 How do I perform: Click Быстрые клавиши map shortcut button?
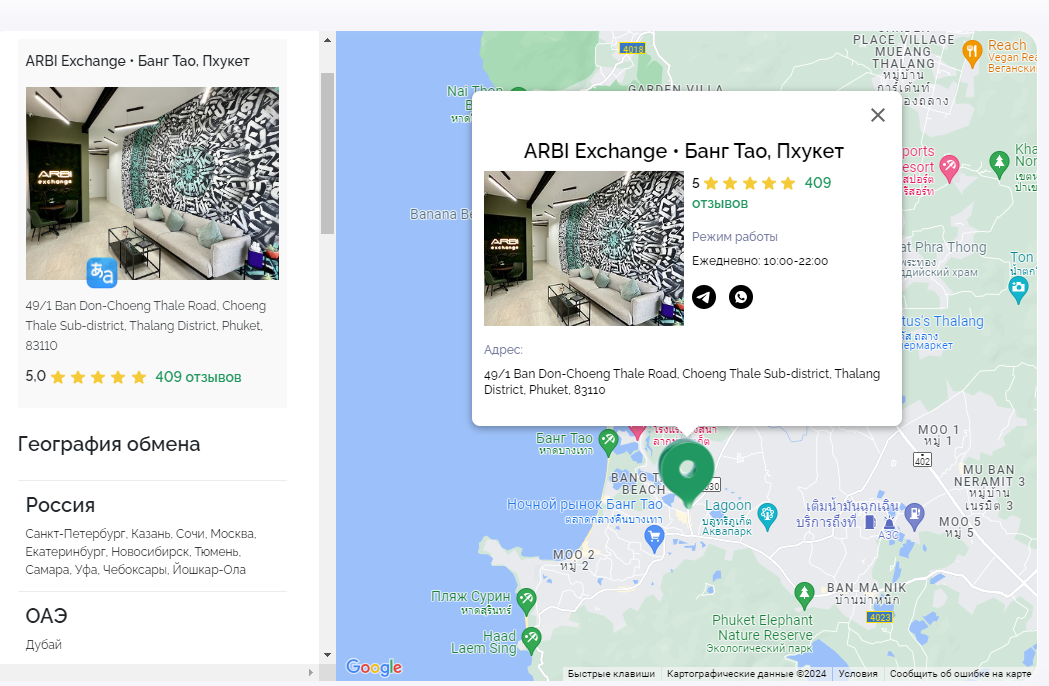611,673
